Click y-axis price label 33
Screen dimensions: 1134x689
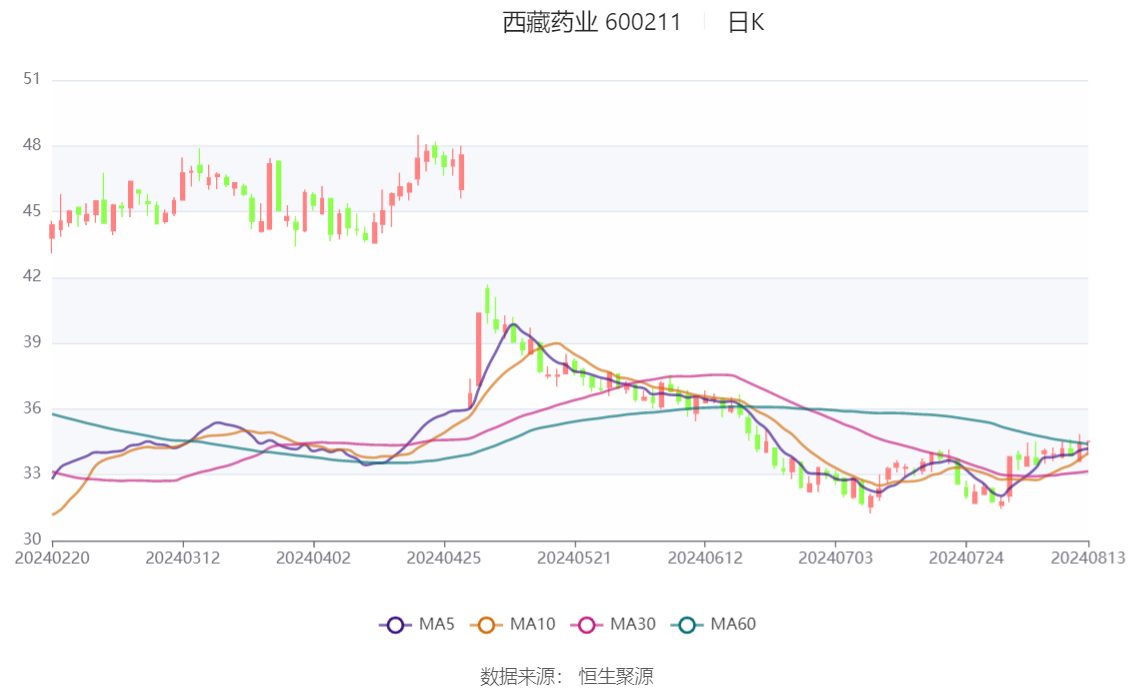coord(32,474)
